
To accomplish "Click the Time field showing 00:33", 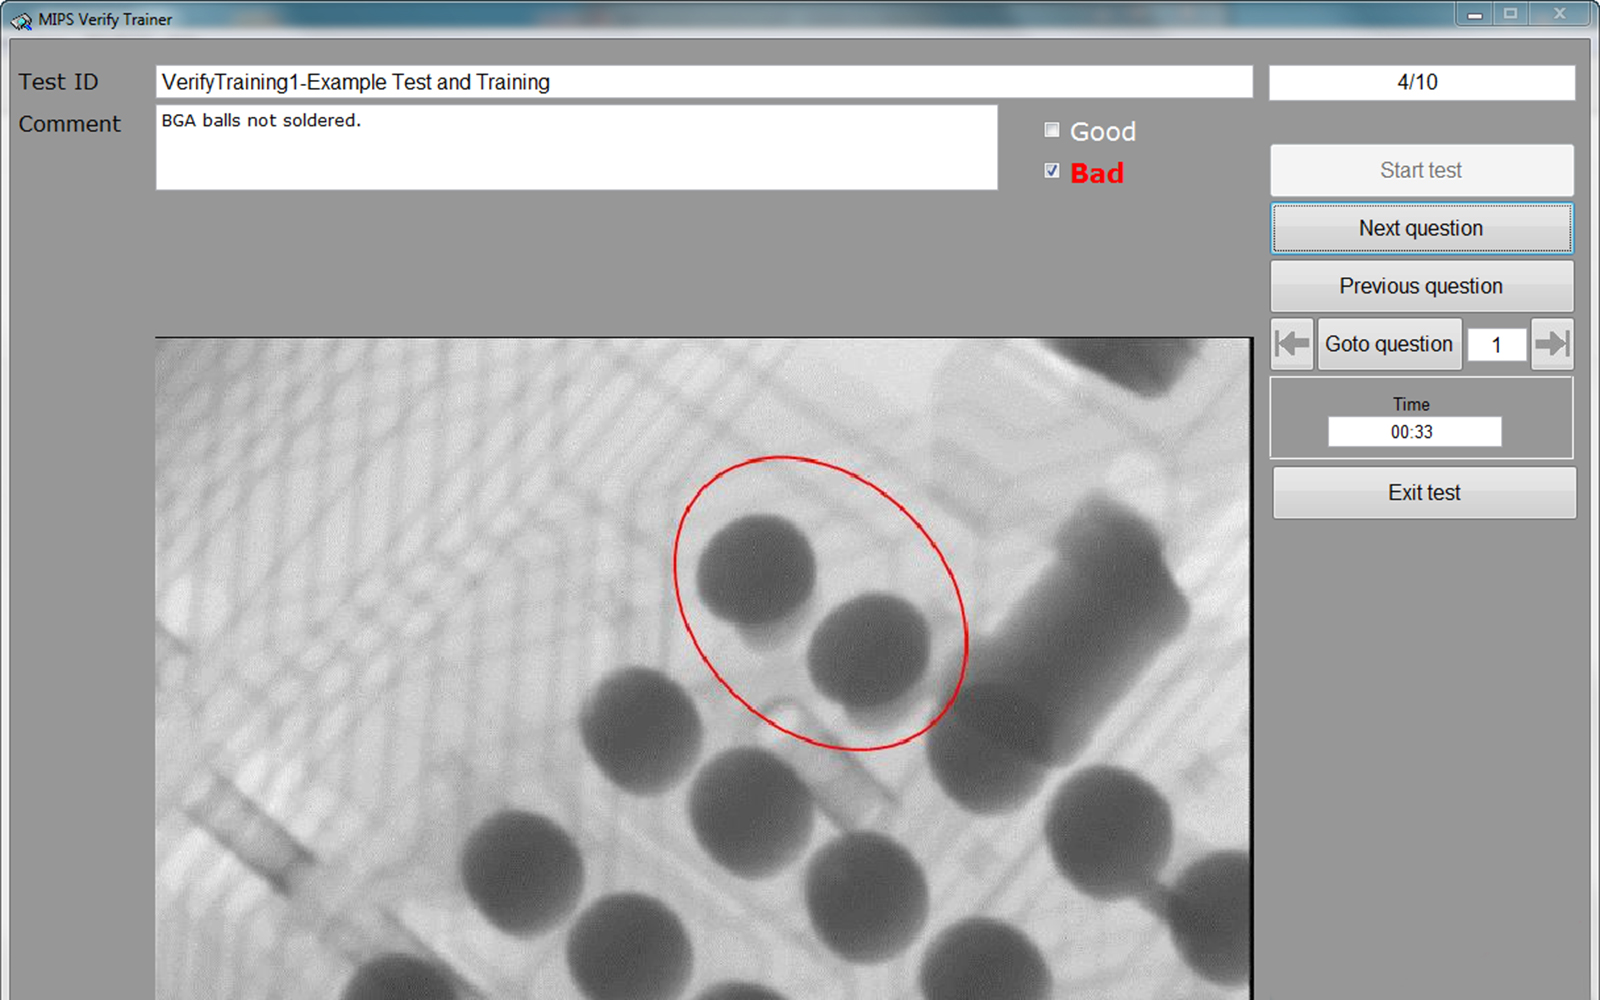I will click(x=1413, y=432).
